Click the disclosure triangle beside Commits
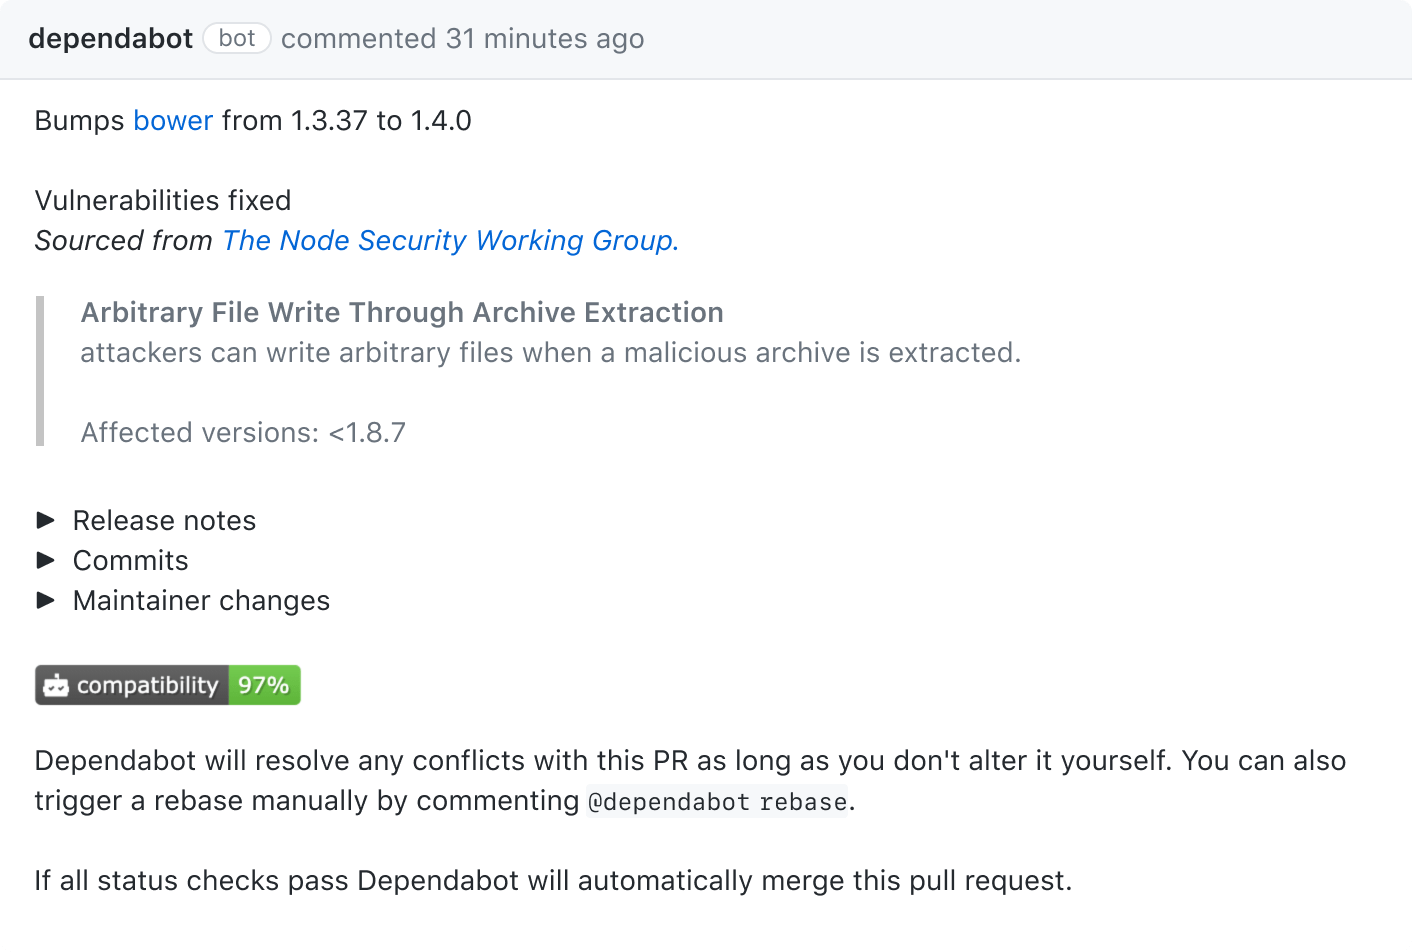The width and height of the screenshot is (1412, 952). click(46, 560)
